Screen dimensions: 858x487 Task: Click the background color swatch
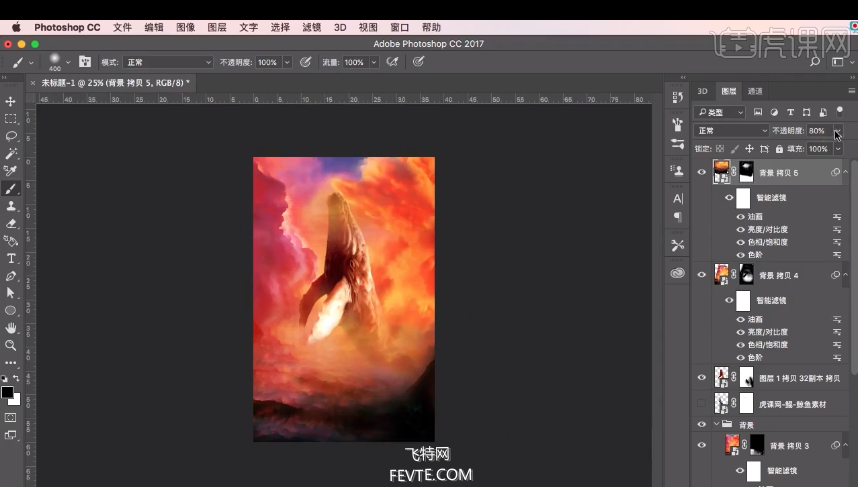(16, 401)
